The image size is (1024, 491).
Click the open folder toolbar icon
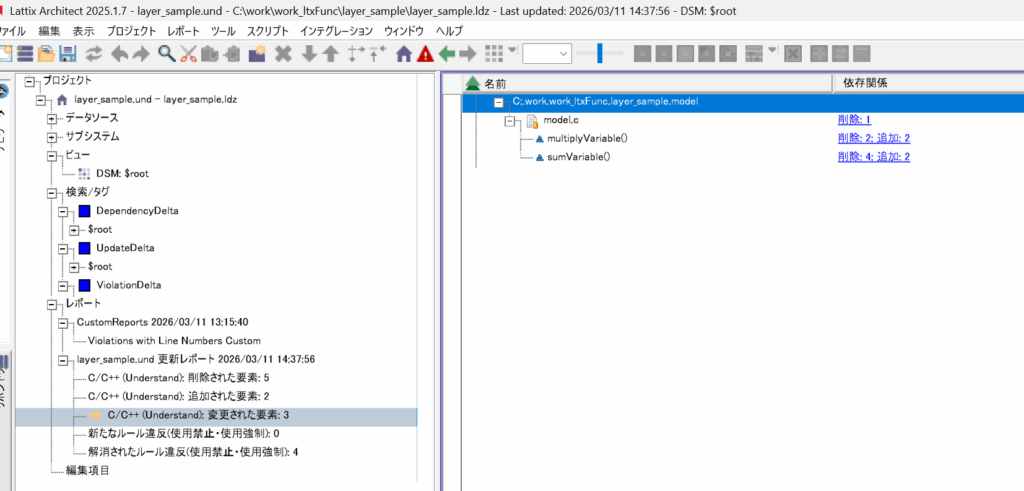click(x=46, y=53)
